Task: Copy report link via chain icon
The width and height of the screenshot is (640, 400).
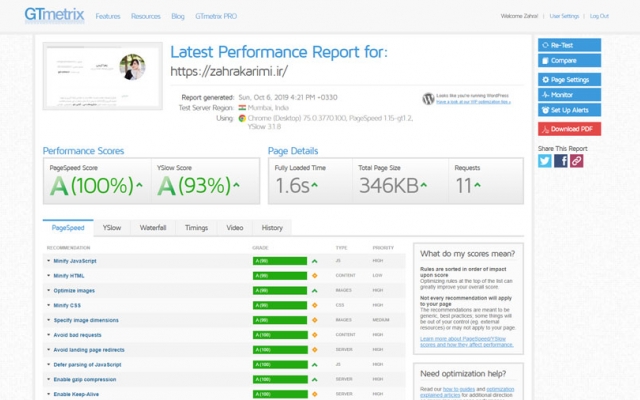Action: click(576, 161)
